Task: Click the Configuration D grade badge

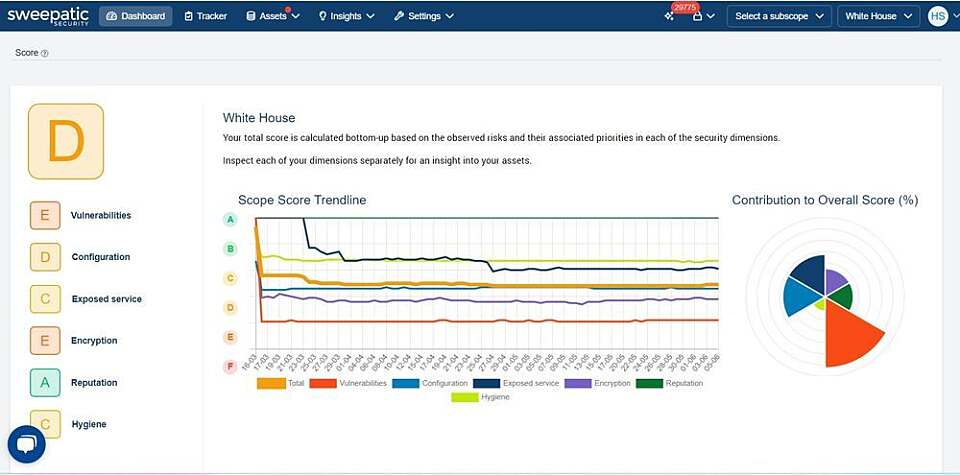Action: 45,257
